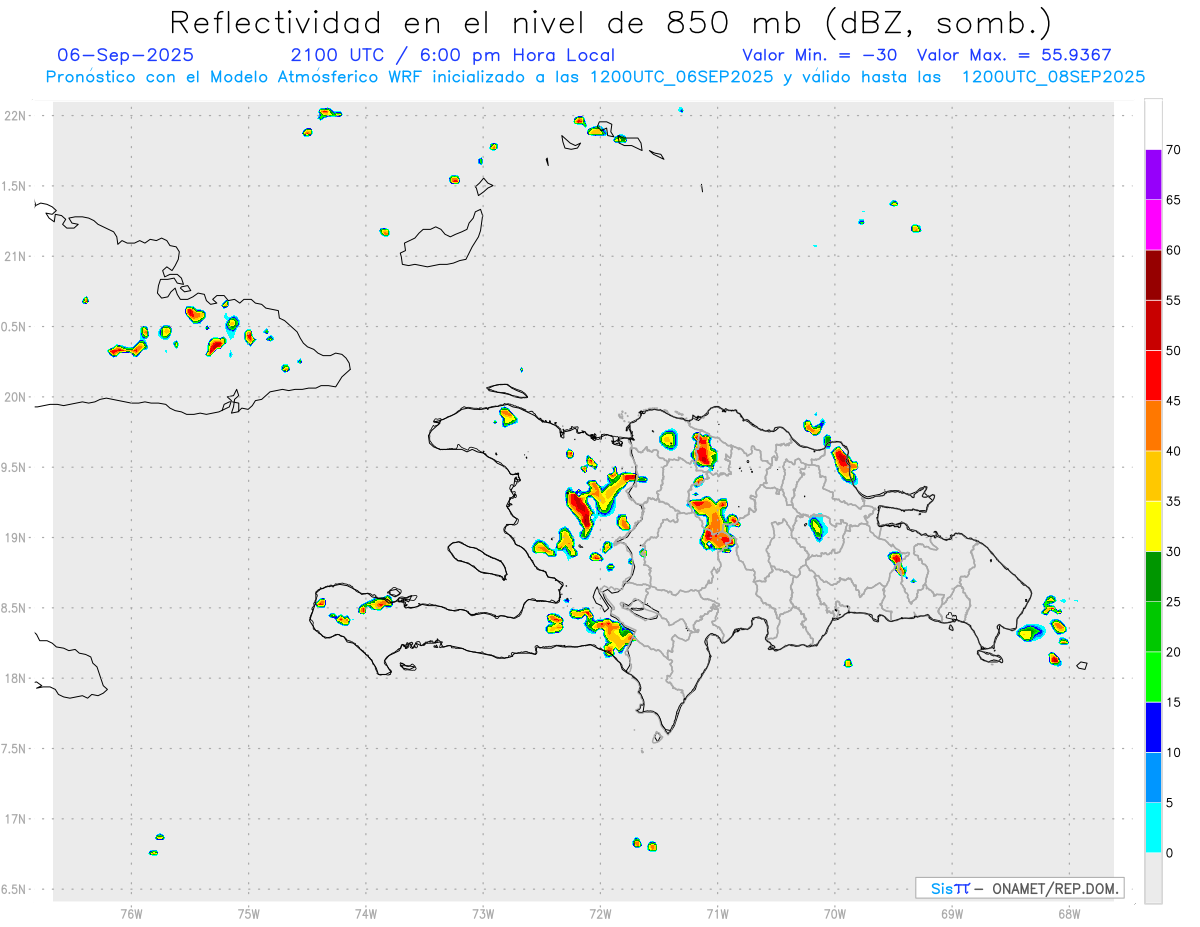Image resolution: width=1200 pixels, height=927 pixels.
Task: Pick the yellow 30–35 dBZ colorbar segment
Action: click(1153, 526)
